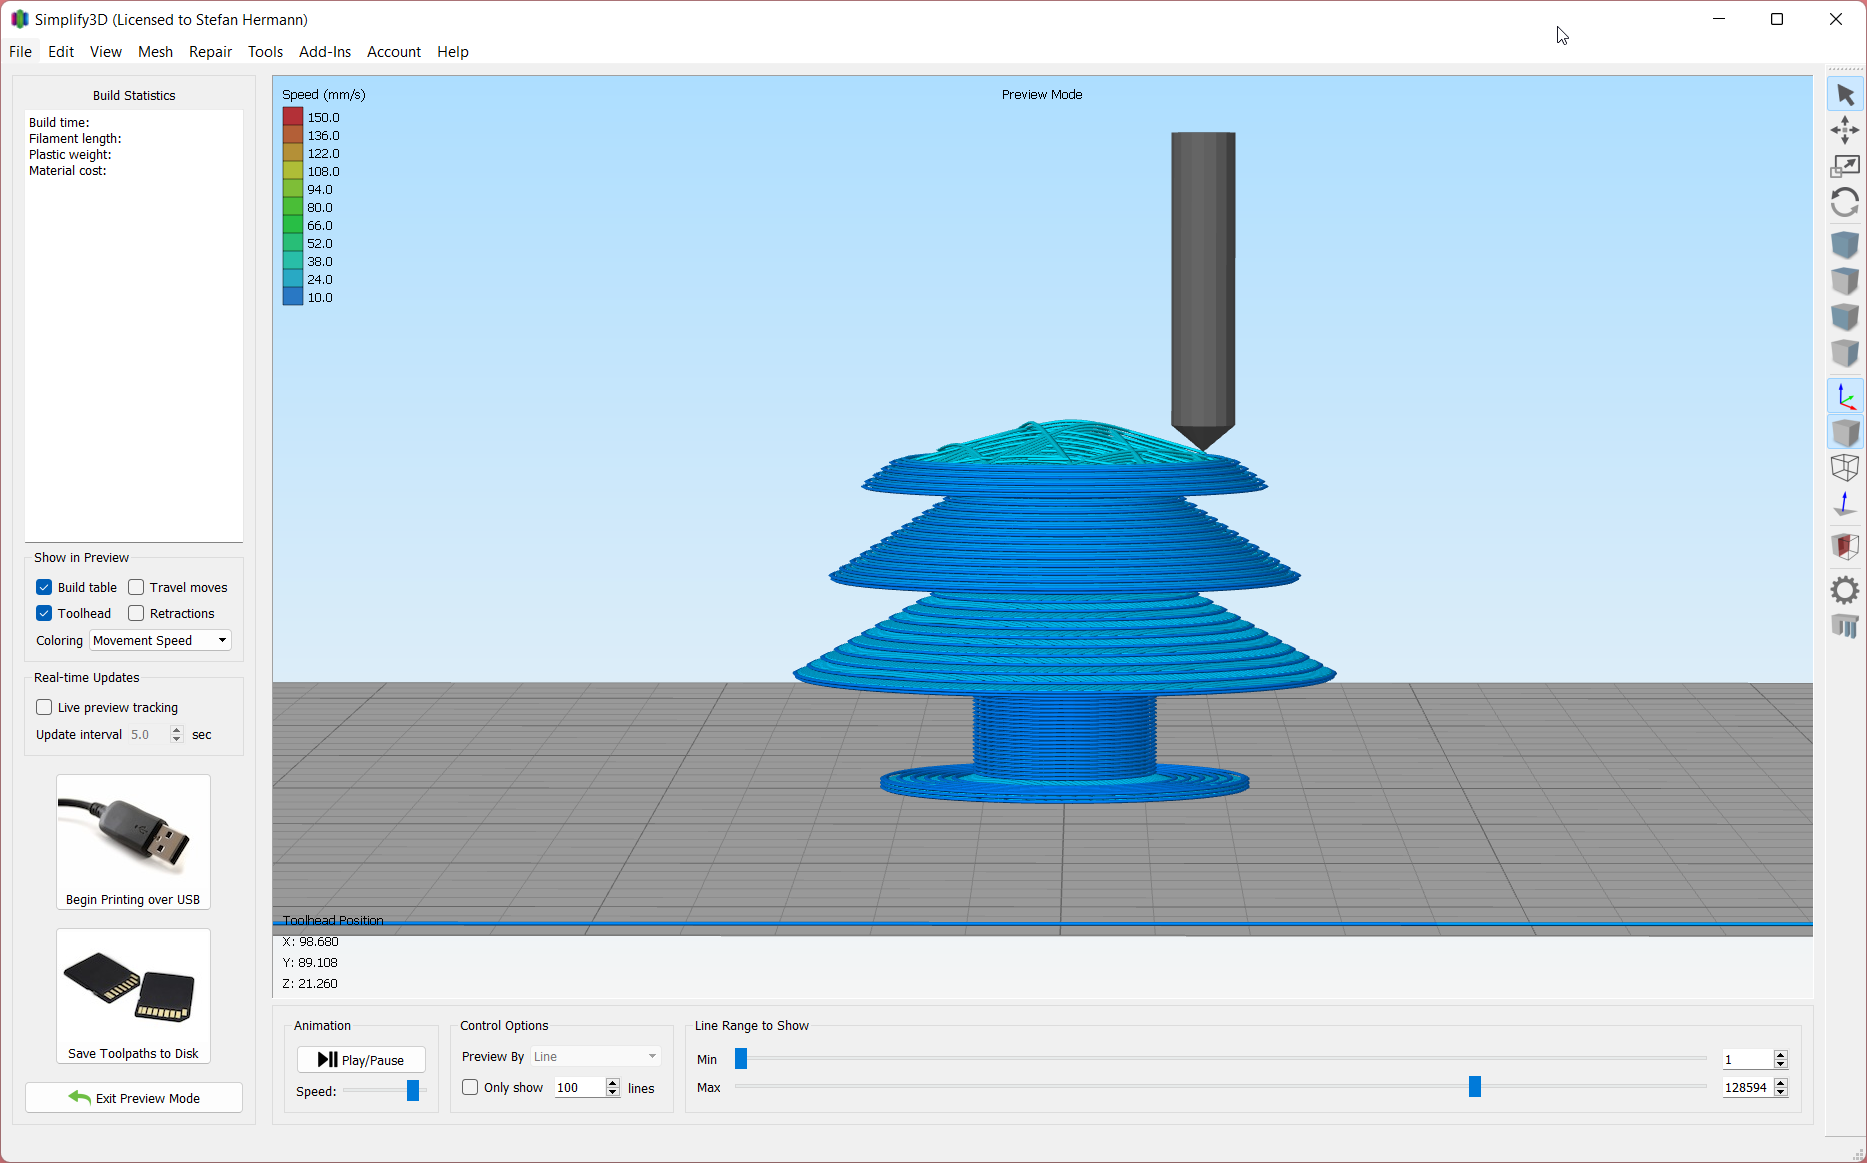Viewport: 1867px width, 1163px height.
Task: Open the Preview By selector
Action: [x=594, y=1056]
